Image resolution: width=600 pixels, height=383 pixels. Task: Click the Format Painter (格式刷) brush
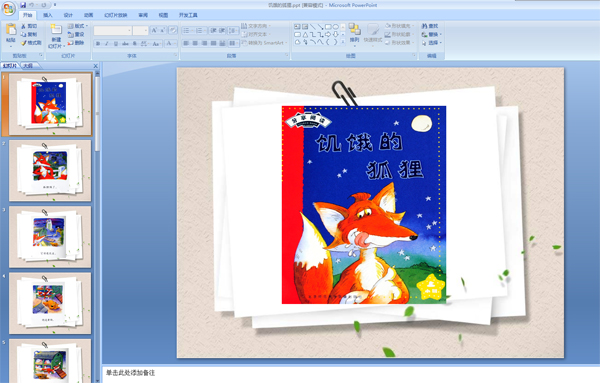click(23, 43)
